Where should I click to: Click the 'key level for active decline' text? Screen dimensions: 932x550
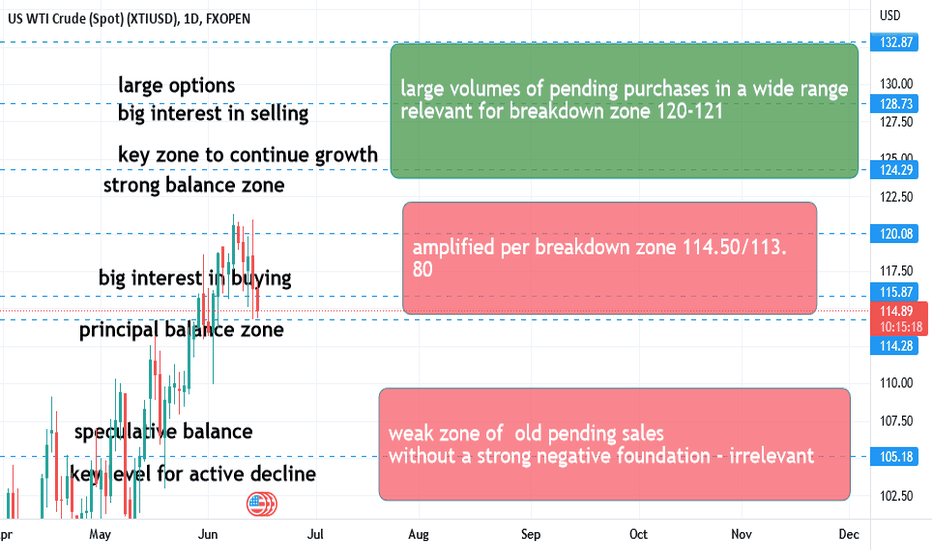pyautogui.click(x=193, y=474)
